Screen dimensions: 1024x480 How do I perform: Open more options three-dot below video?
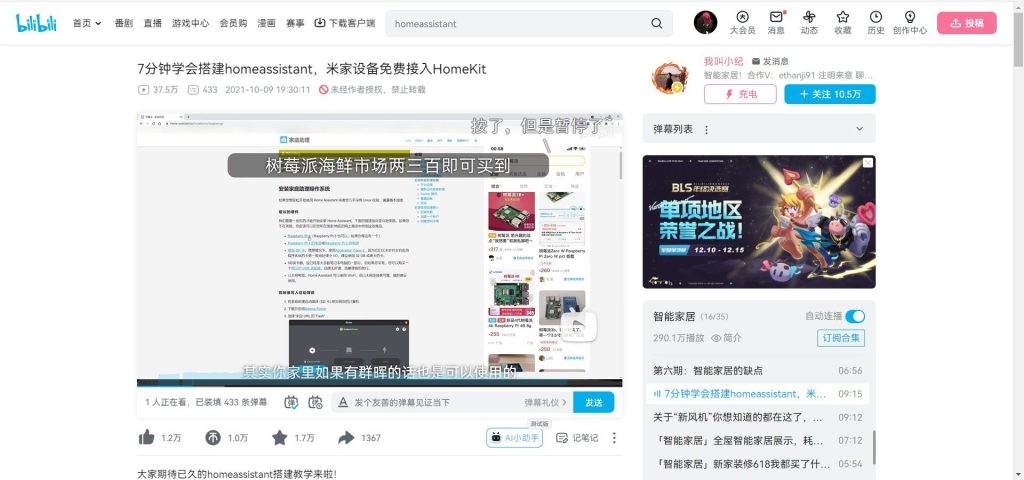(x=614, y=438)
